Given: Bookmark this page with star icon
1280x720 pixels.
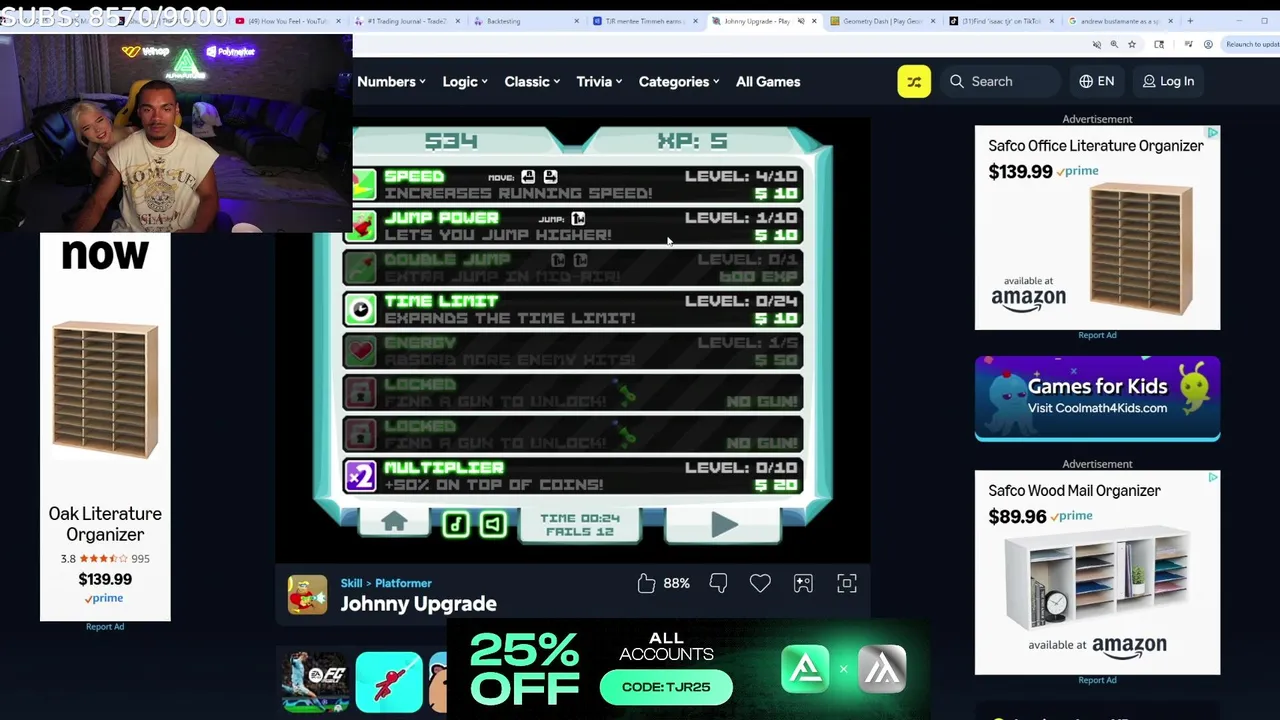Looking at the screenshot, I should 1132,44.
